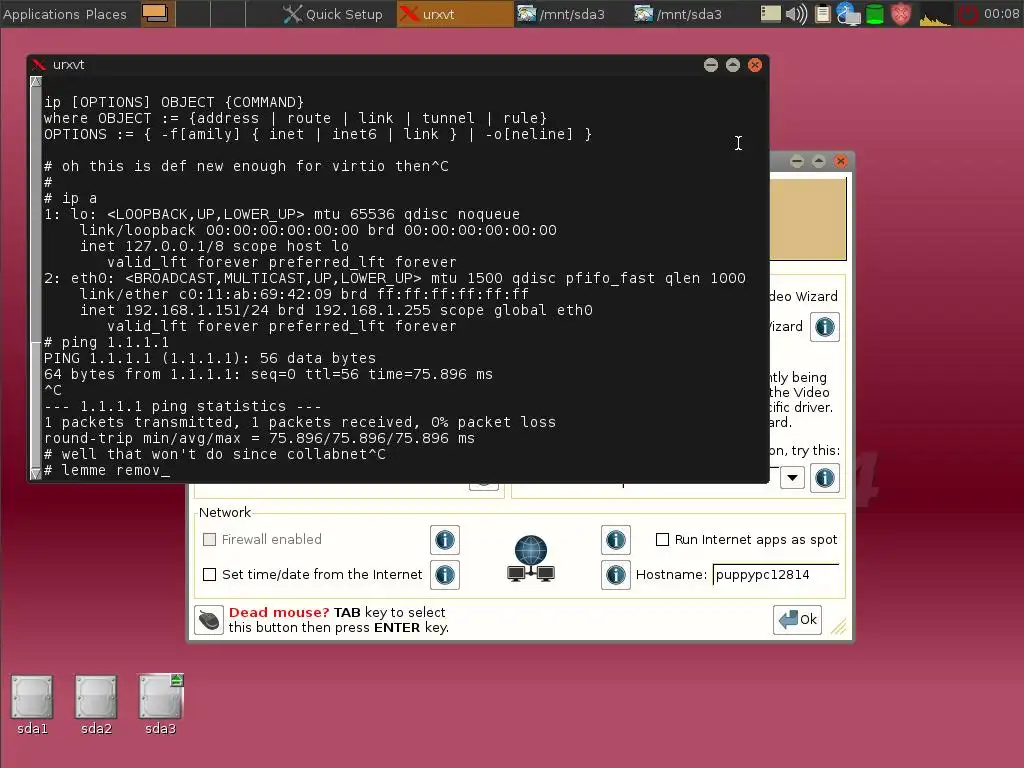Select the urxvt taskbar entry
Screen dimensions: 1024x768
click(455, 14)
